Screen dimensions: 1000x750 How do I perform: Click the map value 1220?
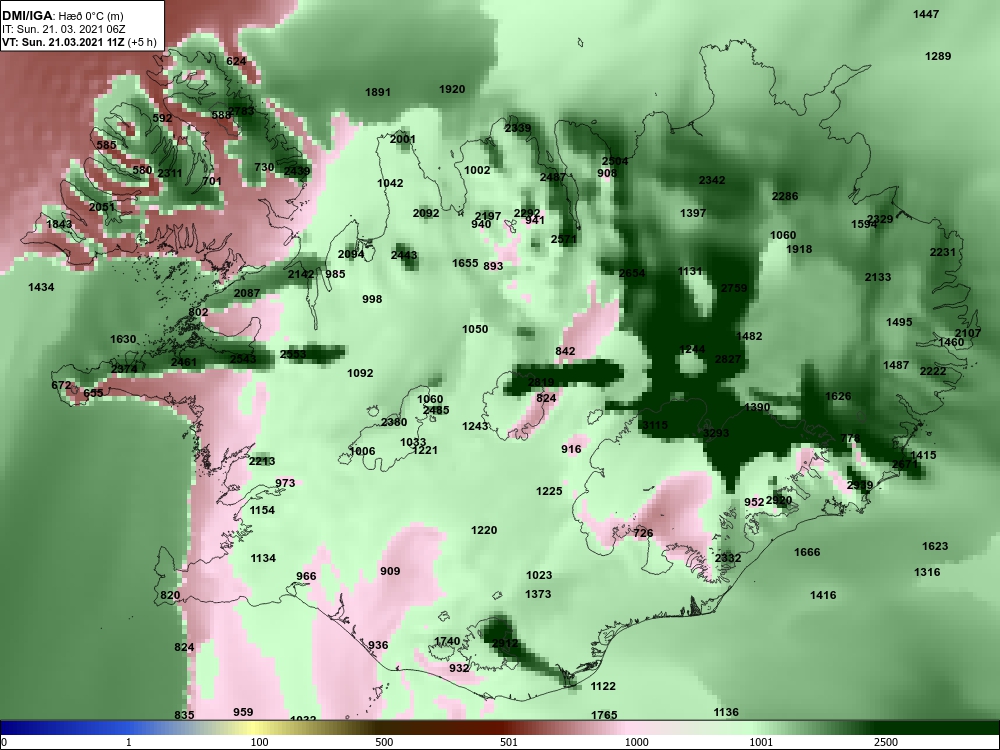(484, 531)
